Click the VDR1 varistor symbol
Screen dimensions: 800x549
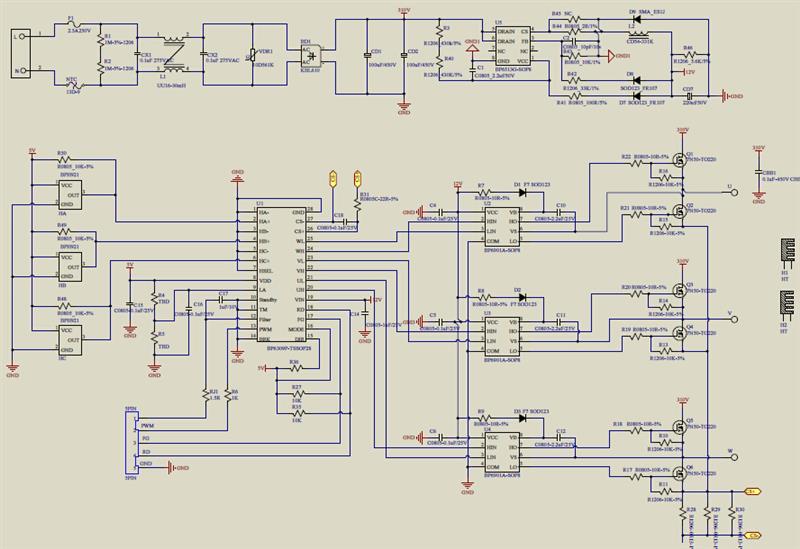tap(252, 53)
